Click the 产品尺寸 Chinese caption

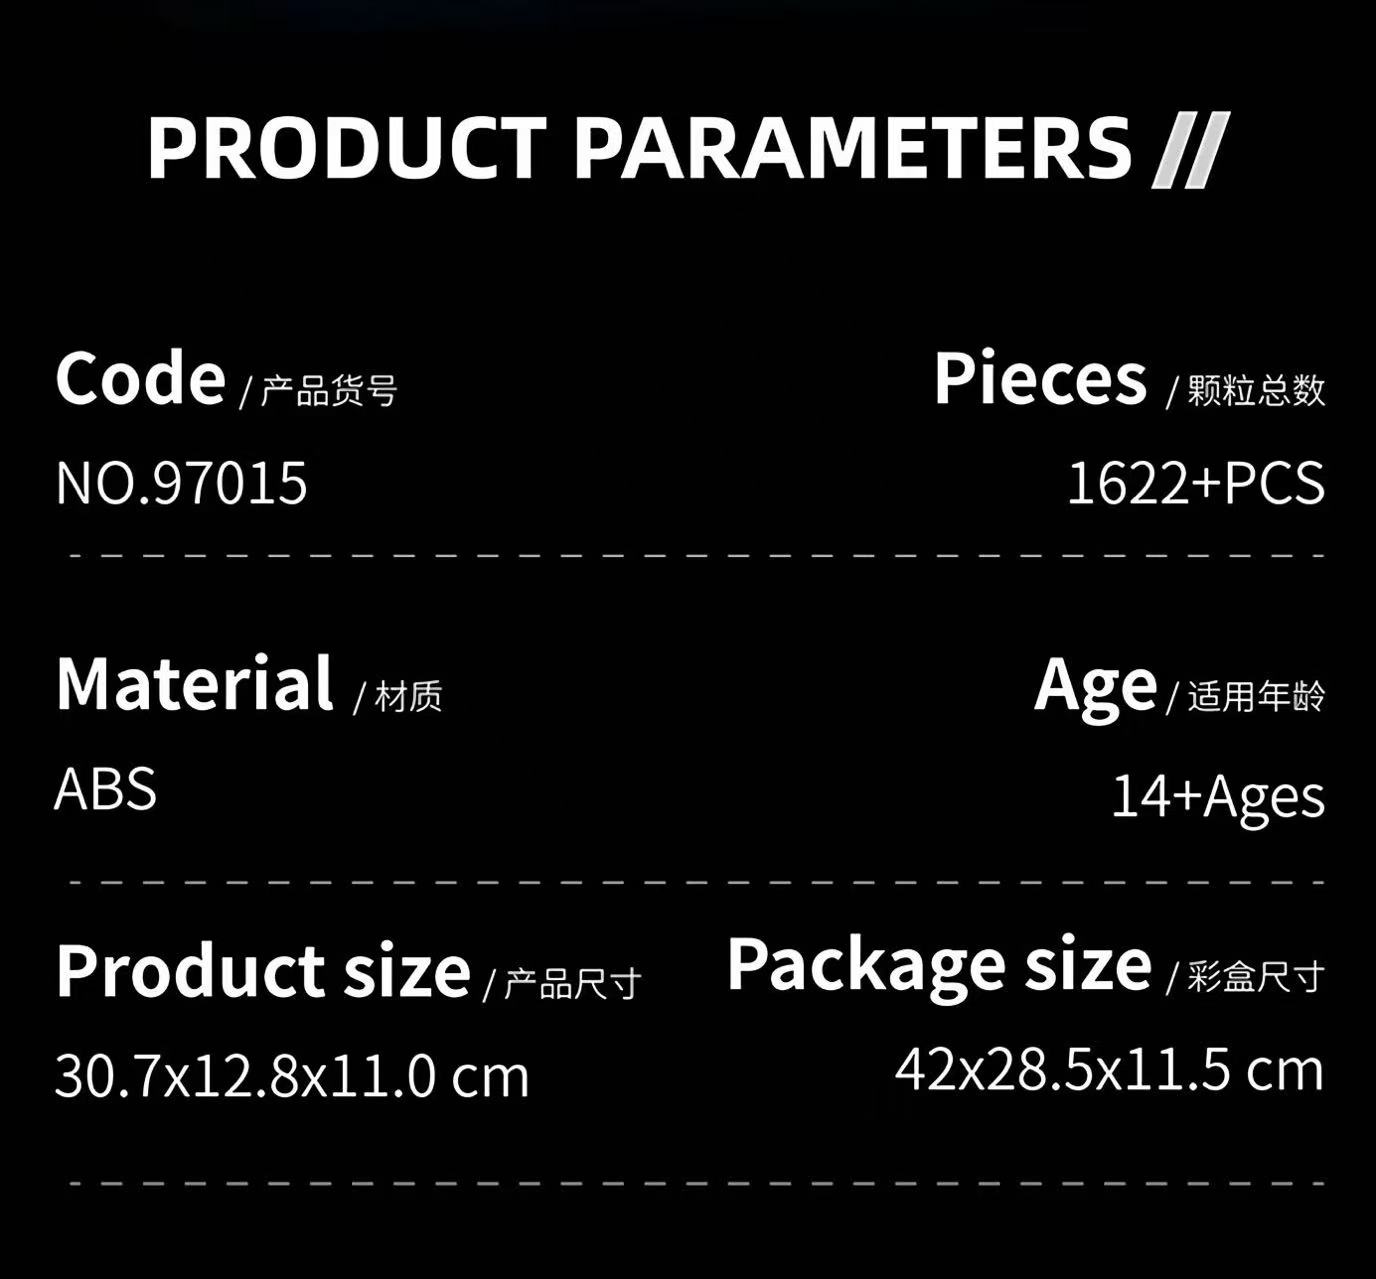coord(572,984)
